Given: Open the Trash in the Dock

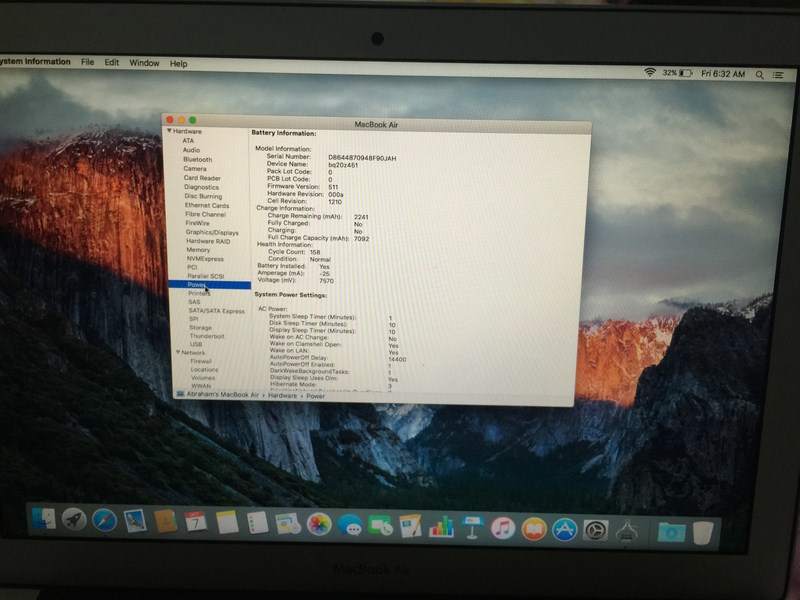Looking at the screenshot, I should [x=703, y=533].
